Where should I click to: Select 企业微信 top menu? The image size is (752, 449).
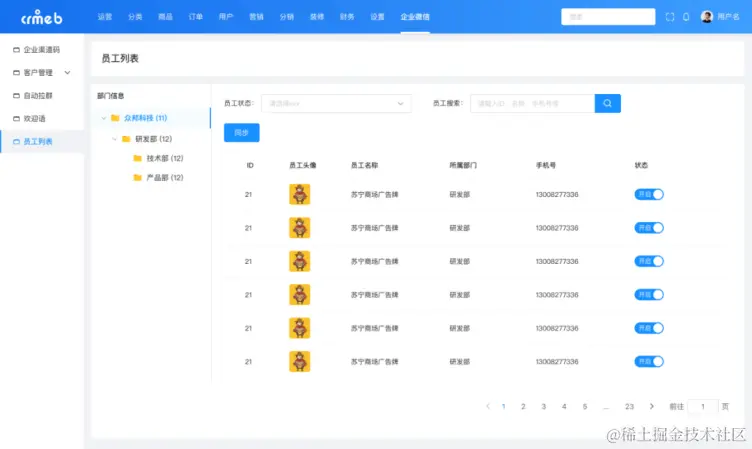(415, 17)
